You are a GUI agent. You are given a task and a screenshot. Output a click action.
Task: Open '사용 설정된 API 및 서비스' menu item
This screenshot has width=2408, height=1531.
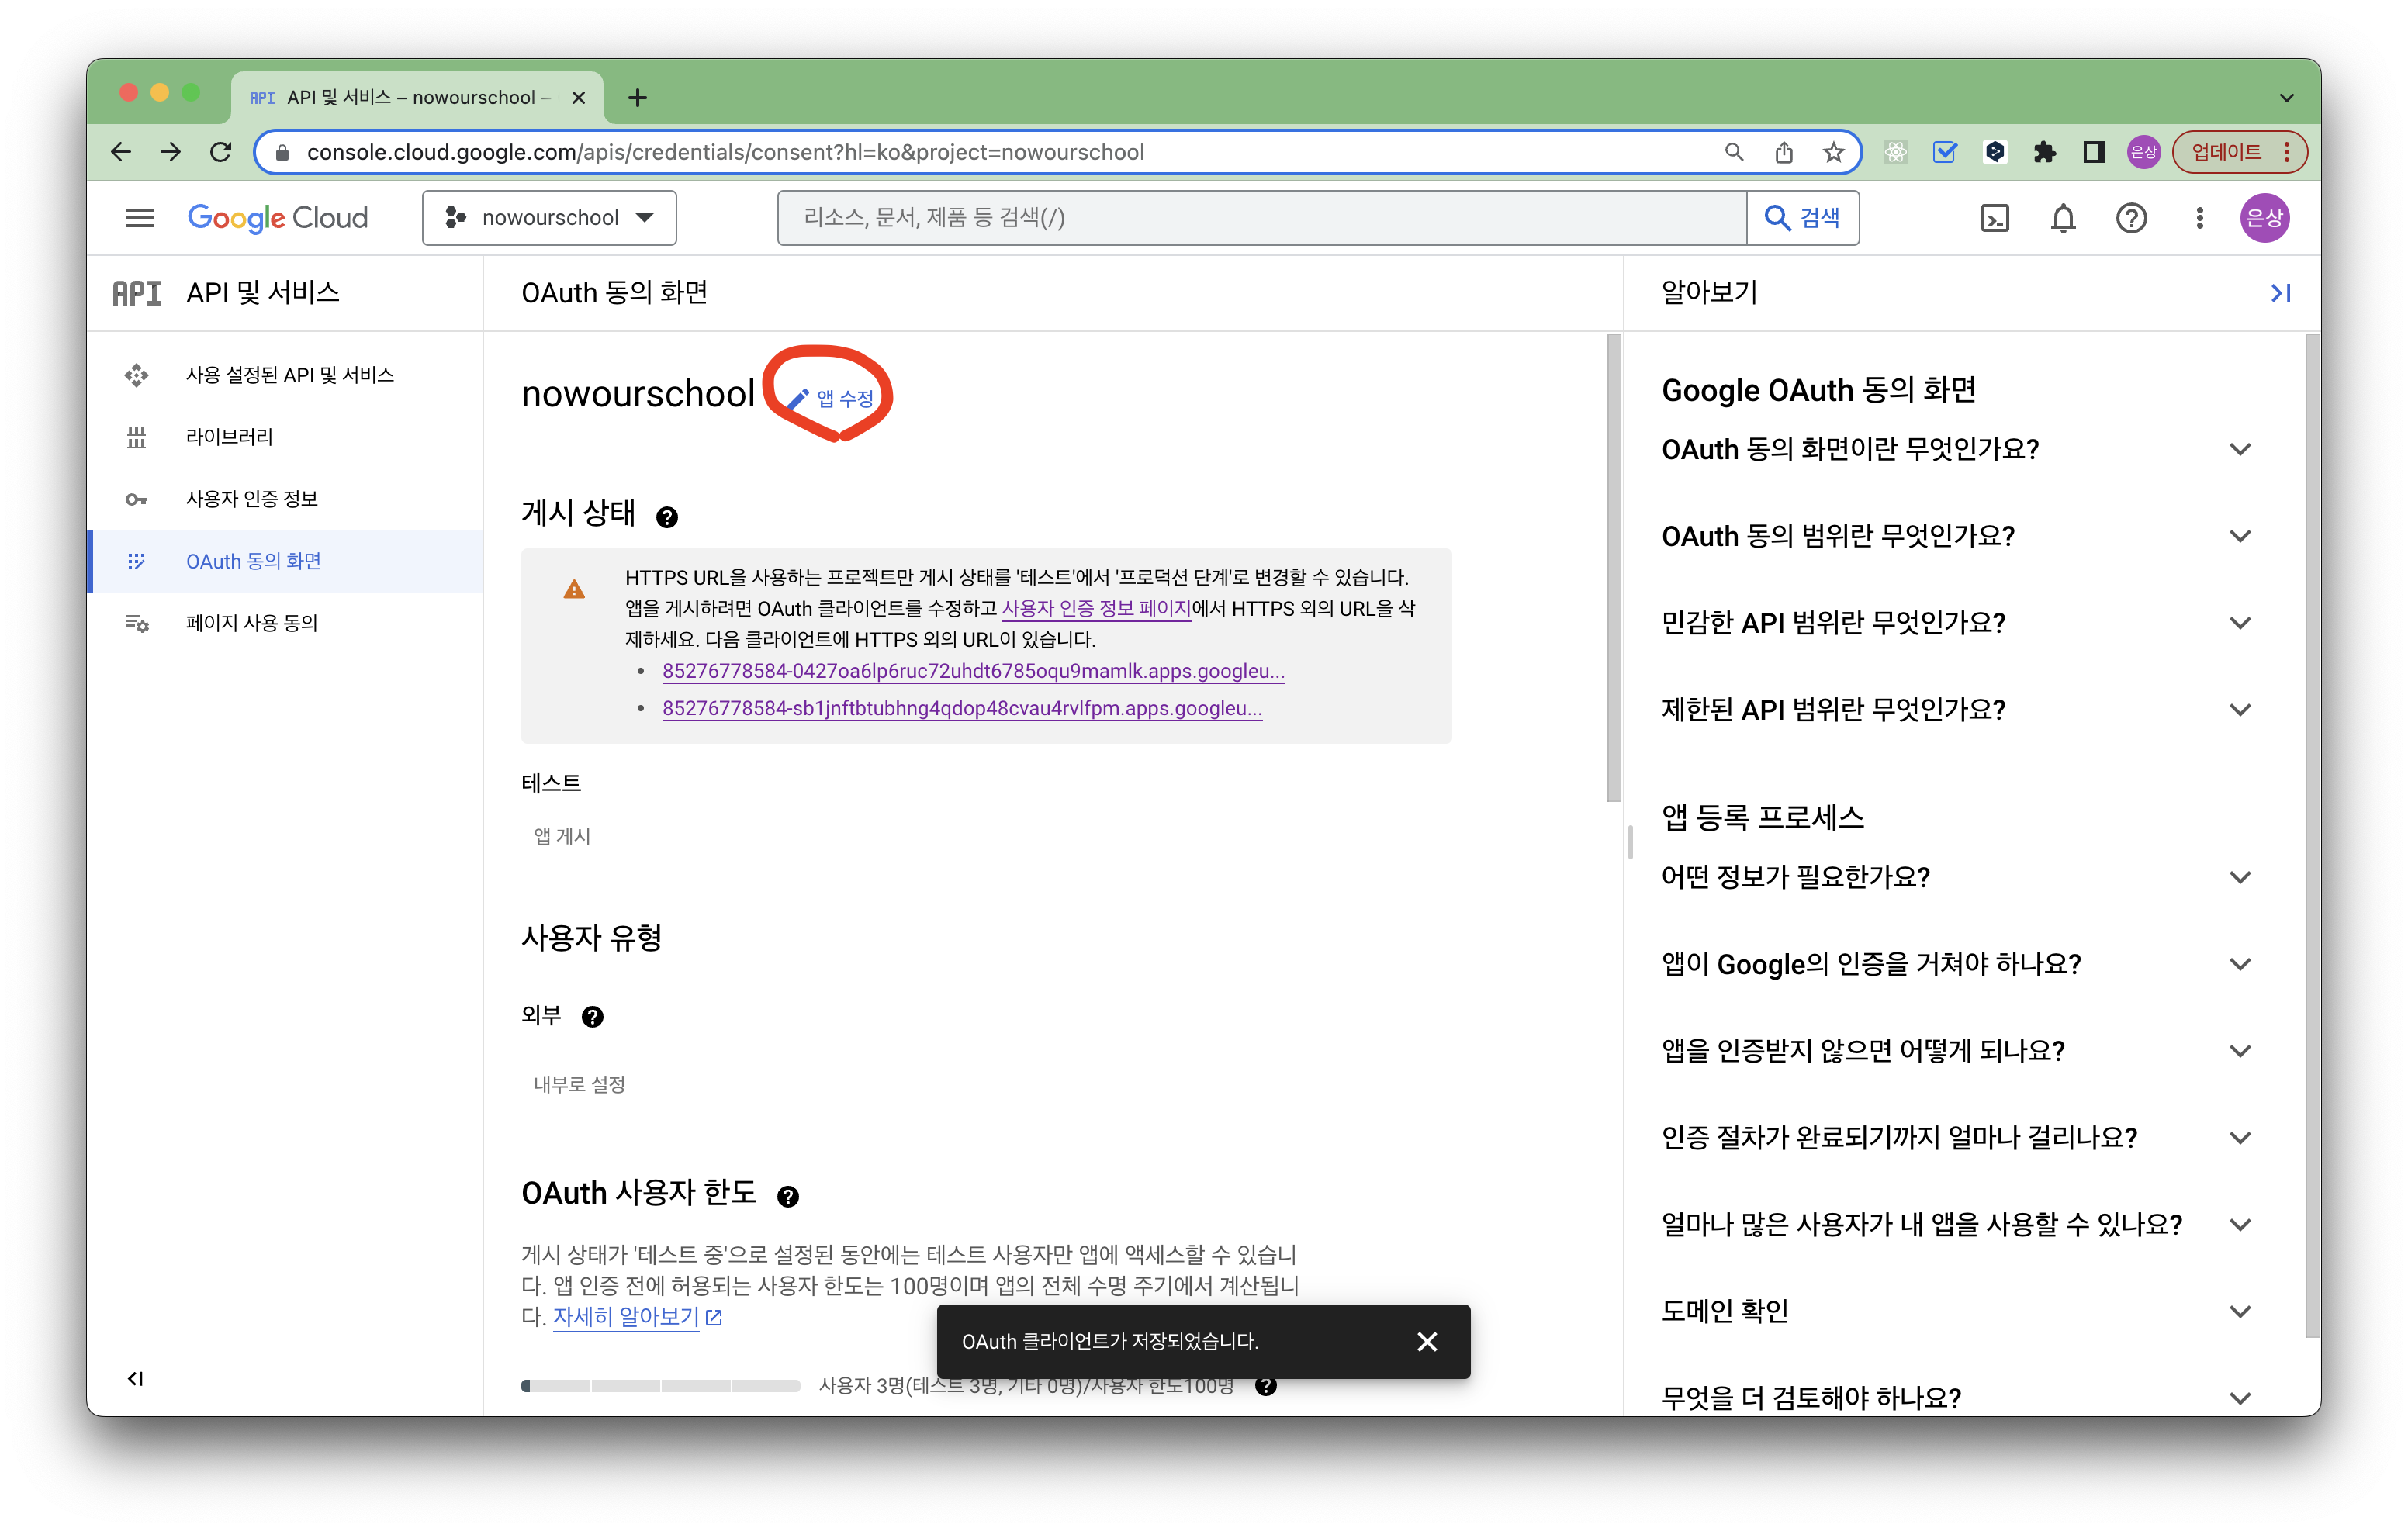tap(286, 375)
